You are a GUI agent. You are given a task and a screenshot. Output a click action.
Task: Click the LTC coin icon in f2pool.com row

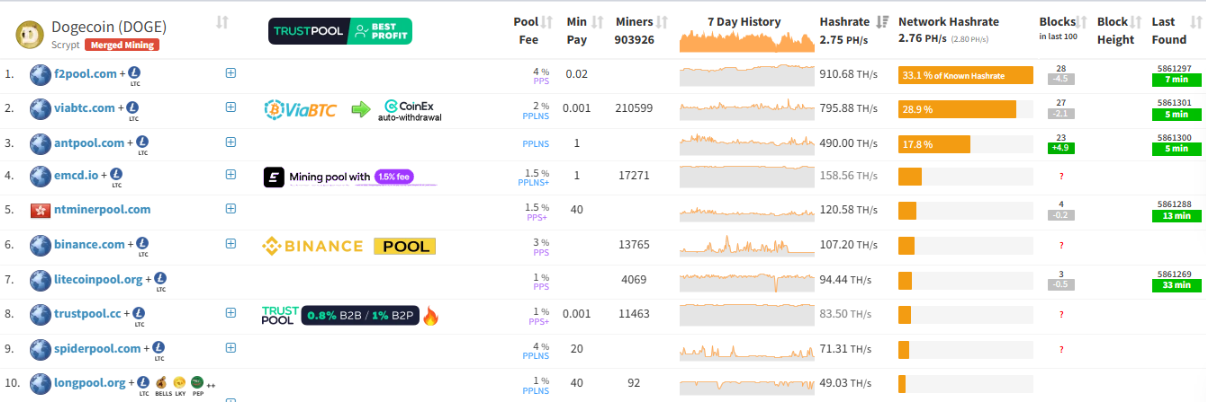[x=135, y=73]
